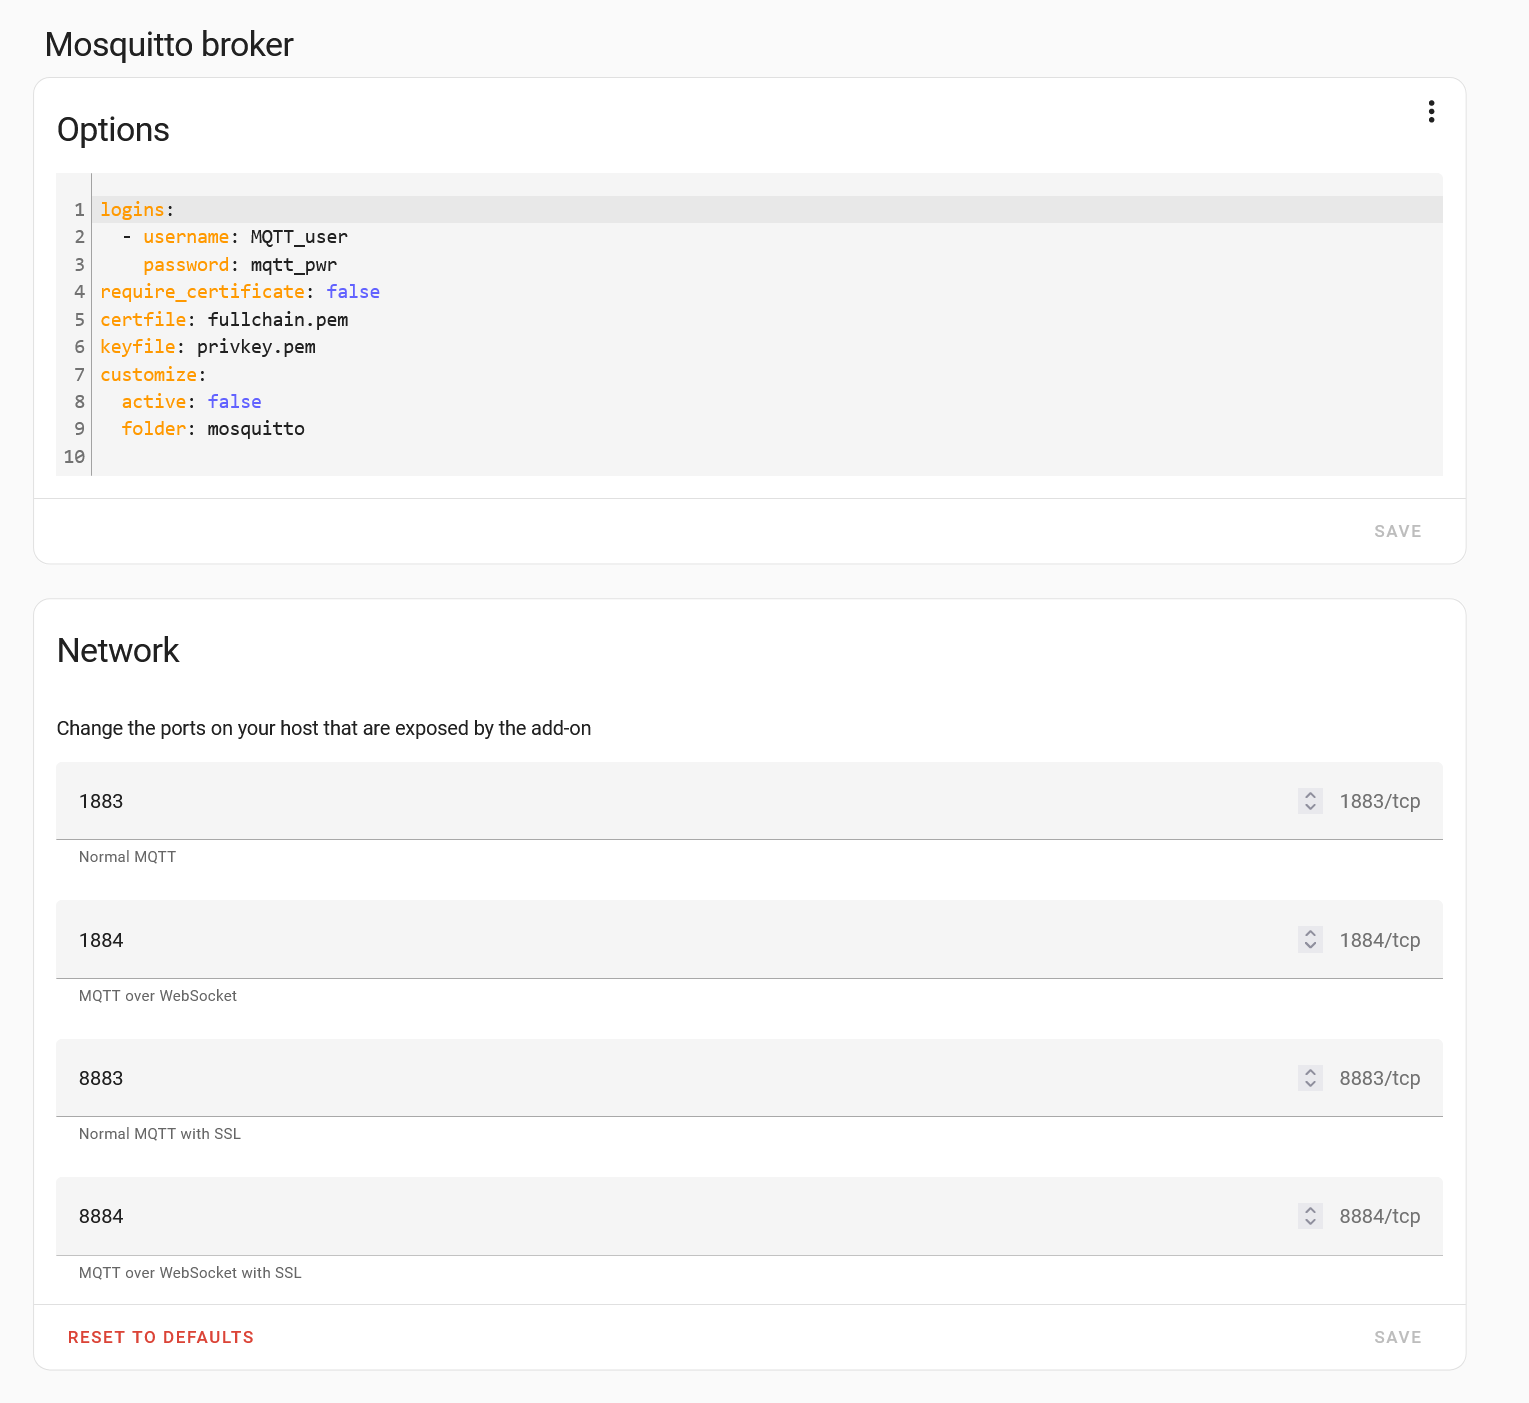Place cursor on folder value mosquitto

(256, 429)
